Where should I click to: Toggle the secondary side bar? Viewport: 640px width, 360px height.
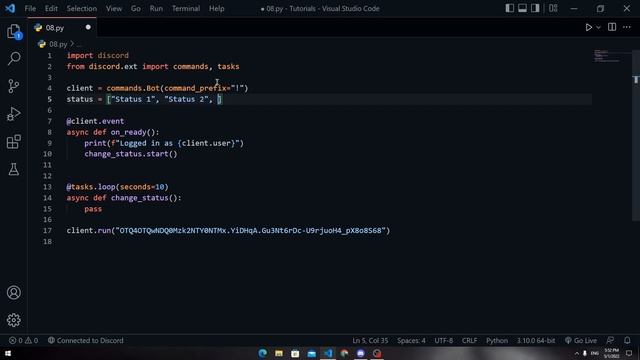click(535, 8)
